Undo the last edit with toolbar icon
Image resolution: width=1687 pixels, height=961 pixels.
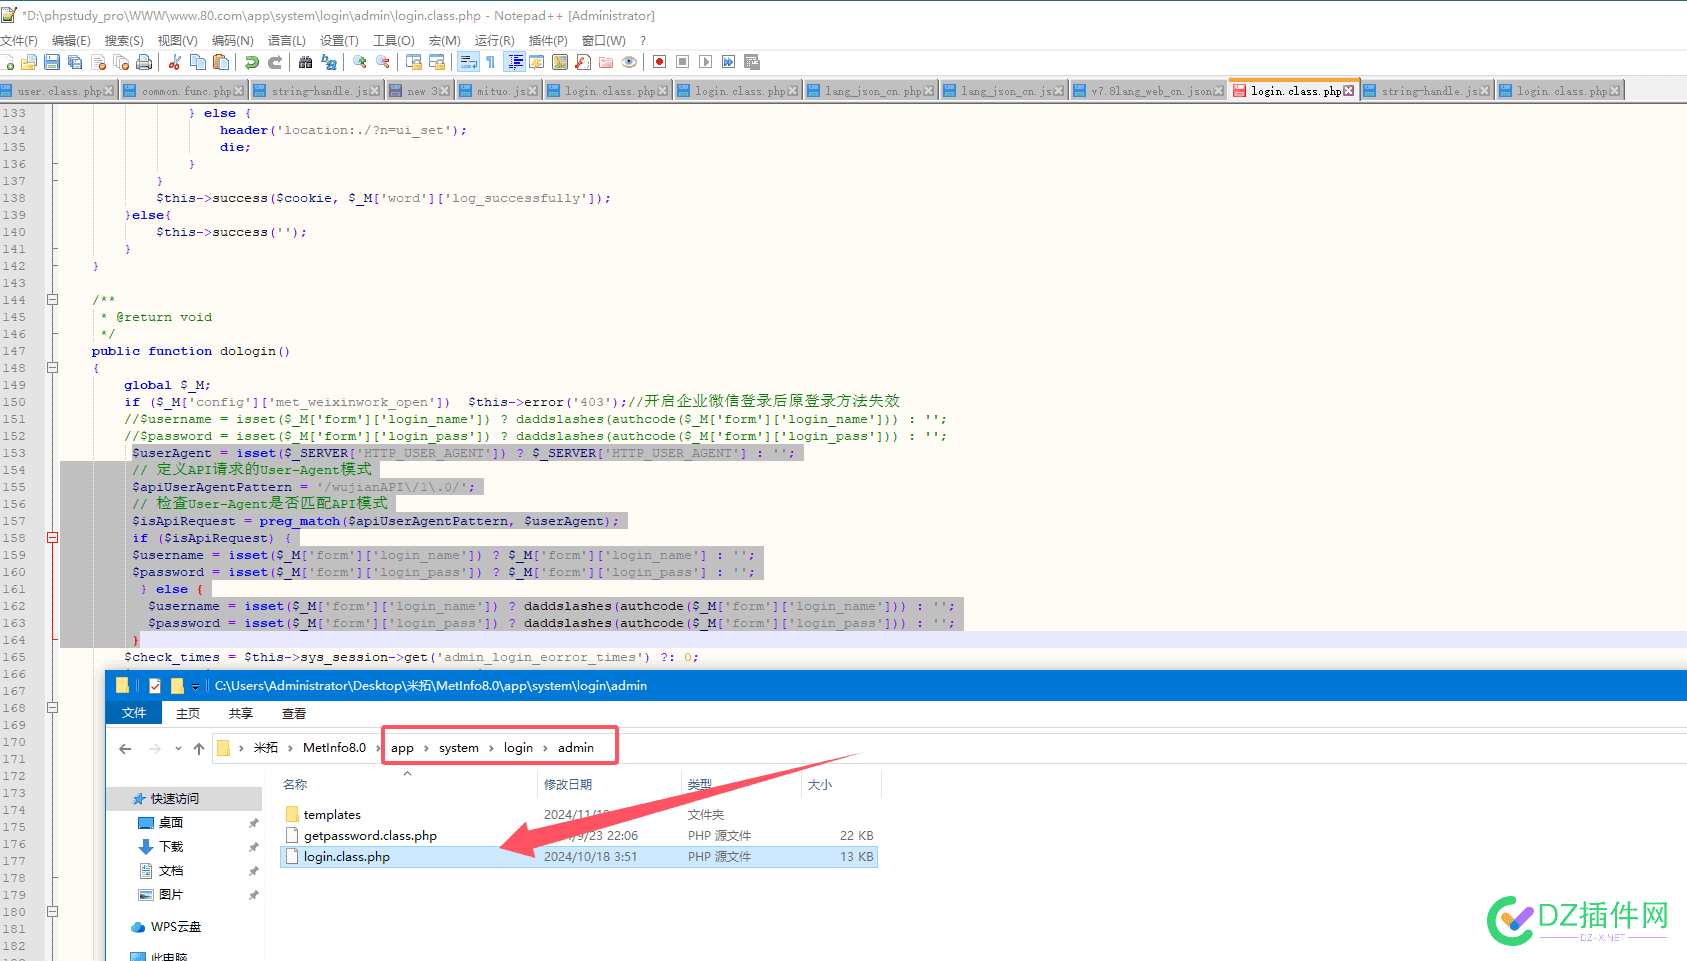click(251, 62)
